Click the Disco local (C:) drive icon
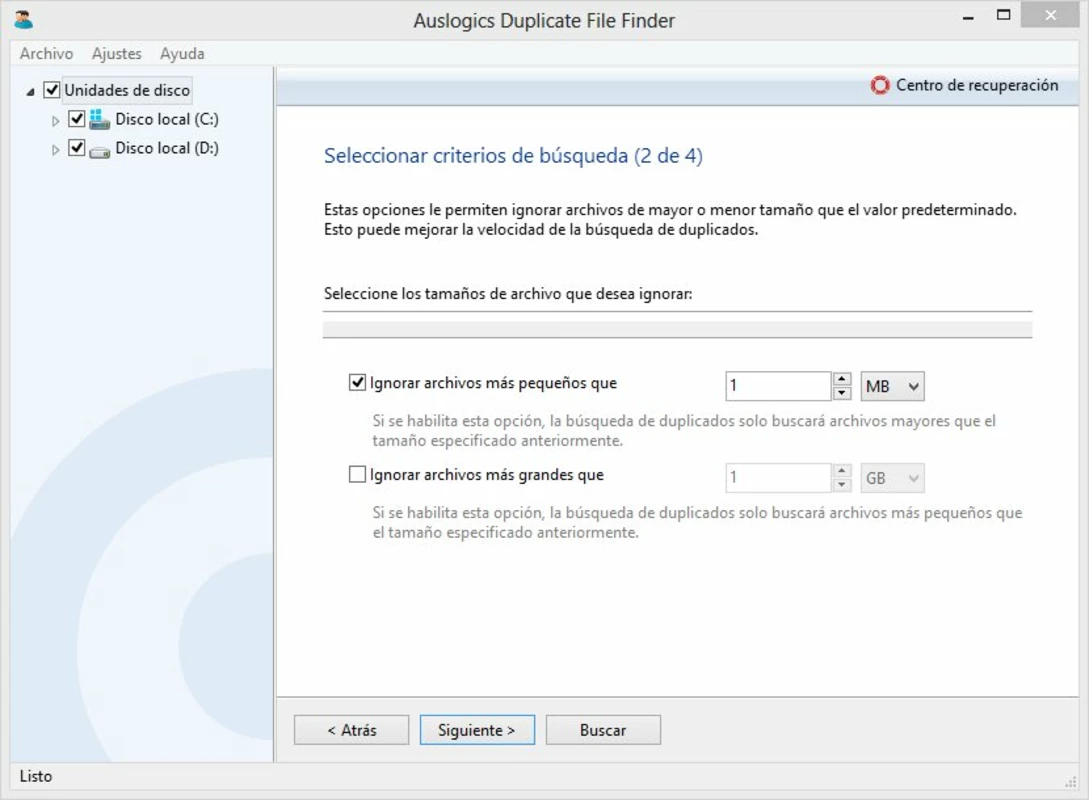Viewport: 1089px width, 800px height. [99, 119]
